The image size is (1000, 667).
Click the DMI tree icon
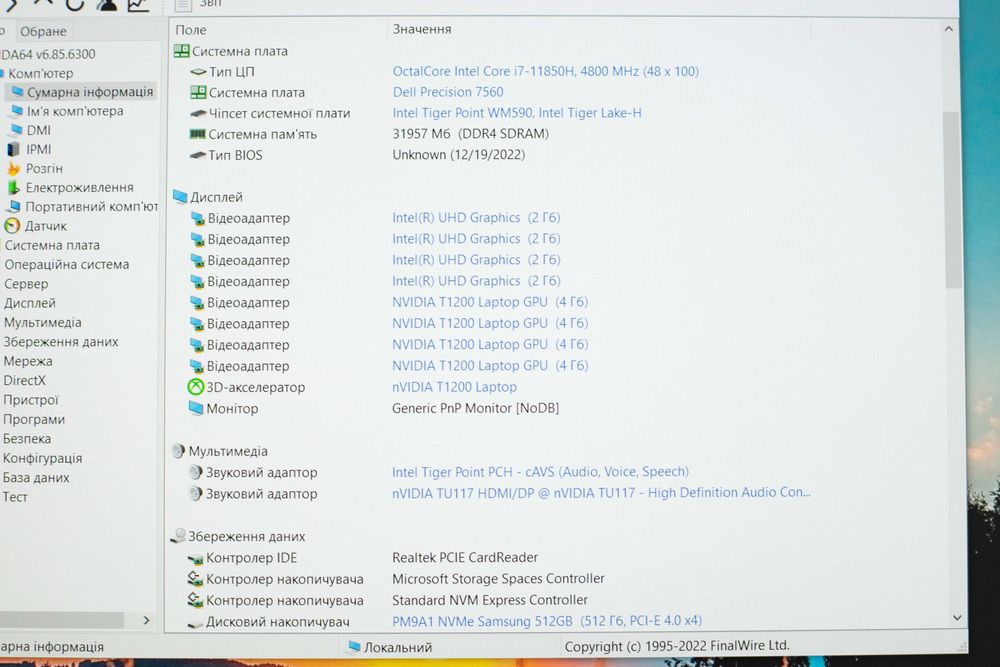[15, 130]
